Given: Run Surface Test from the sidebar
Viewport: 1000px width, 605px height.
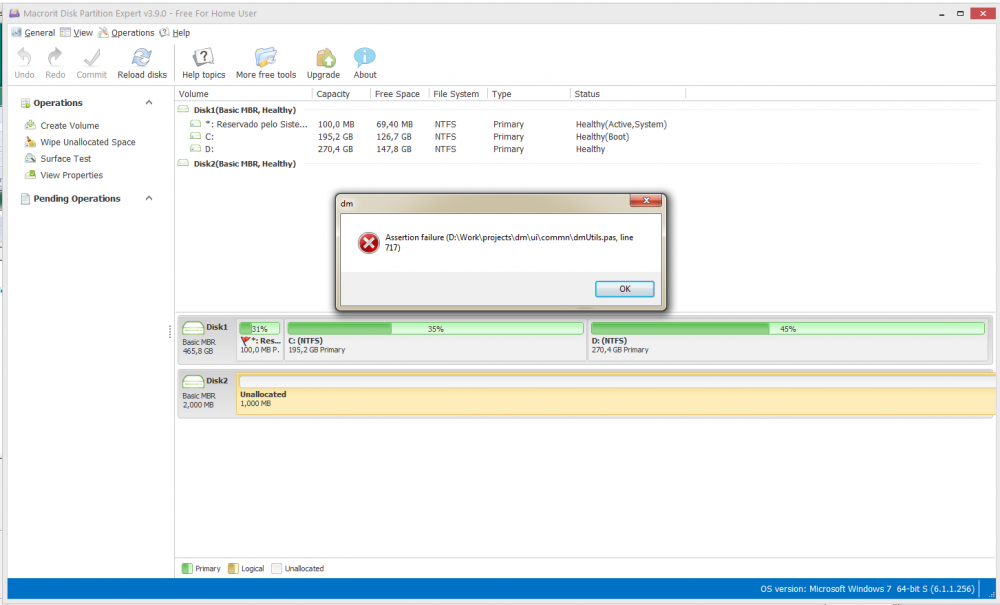Looking at the screenshot, I should point(65,159).
